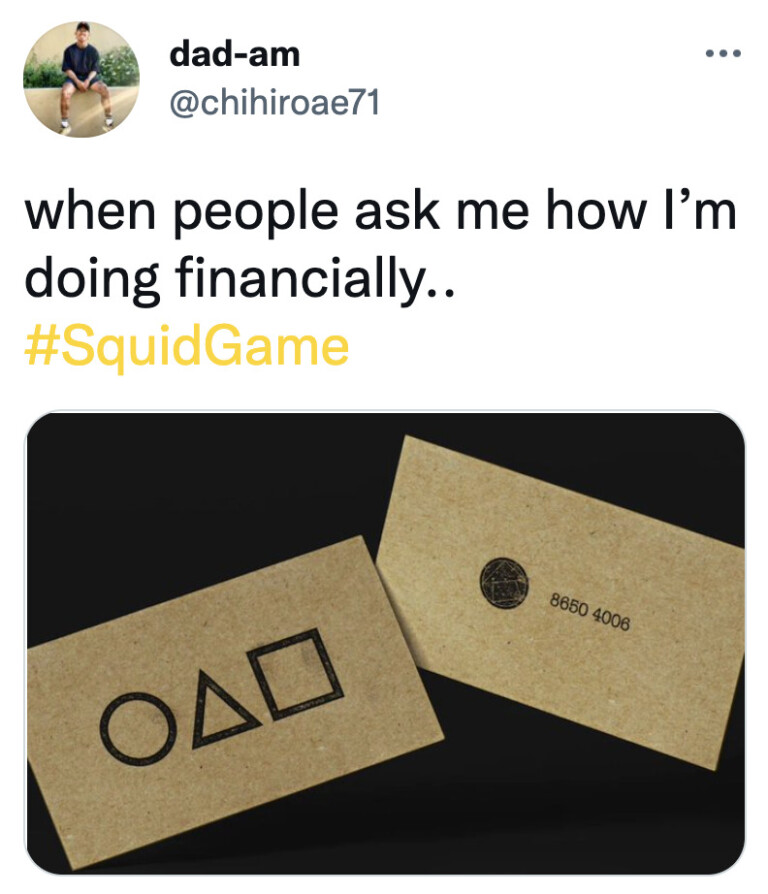Viewport: 768px width, 894px height.
Task: Click the dad-am profile avatar photo
Action: [81, 79]
